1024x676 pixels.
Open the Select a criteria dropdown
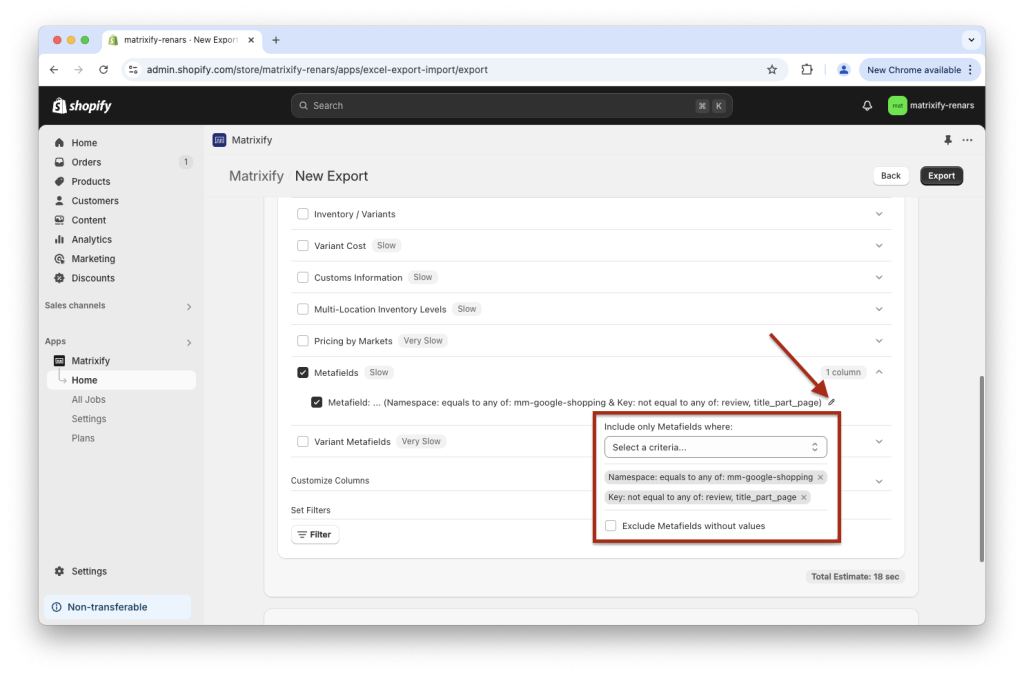(x=716, y=447)
